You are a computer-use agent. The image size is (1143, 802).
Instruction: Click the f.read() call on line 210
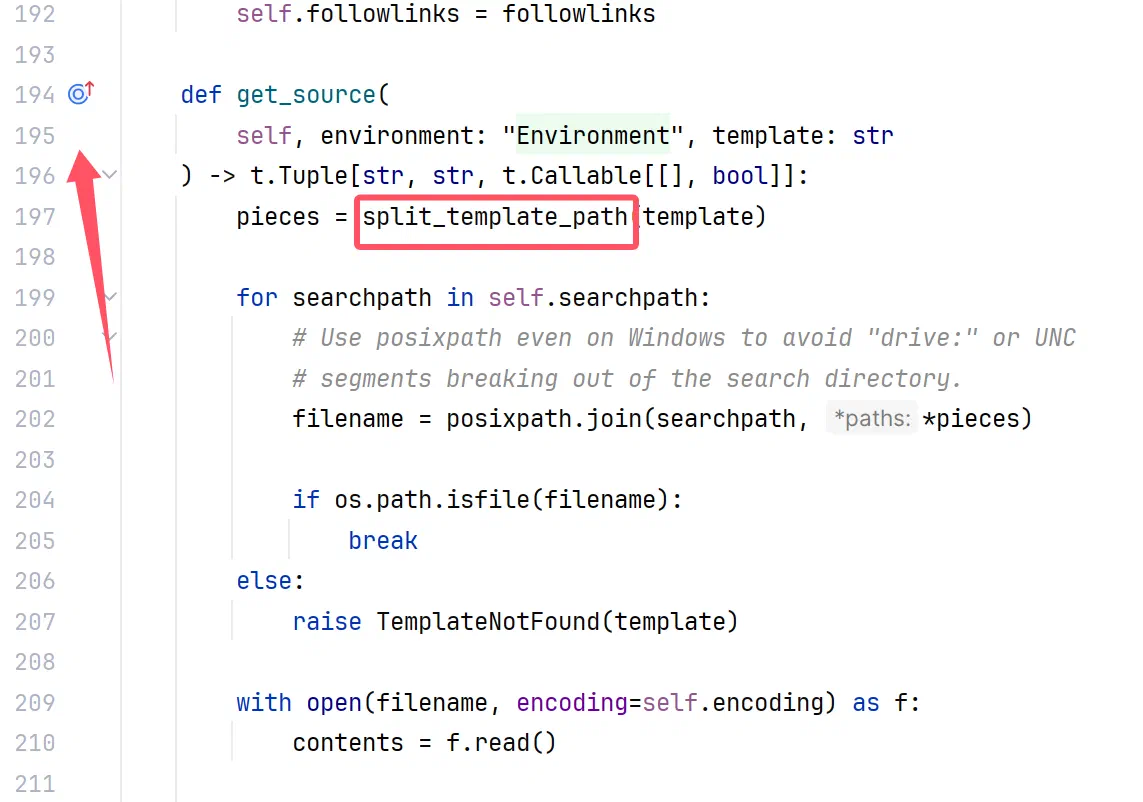[x=501, y=743]
